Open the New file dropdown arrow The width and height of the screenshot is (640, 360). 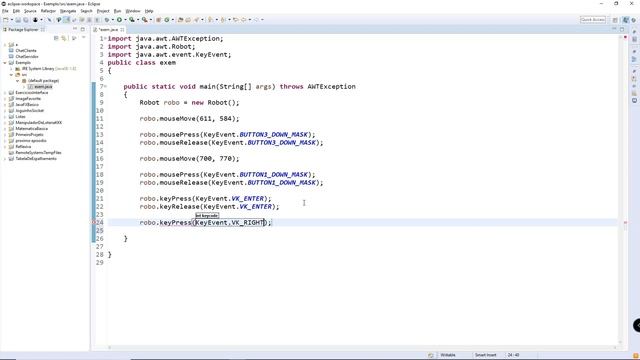point(11,20)
